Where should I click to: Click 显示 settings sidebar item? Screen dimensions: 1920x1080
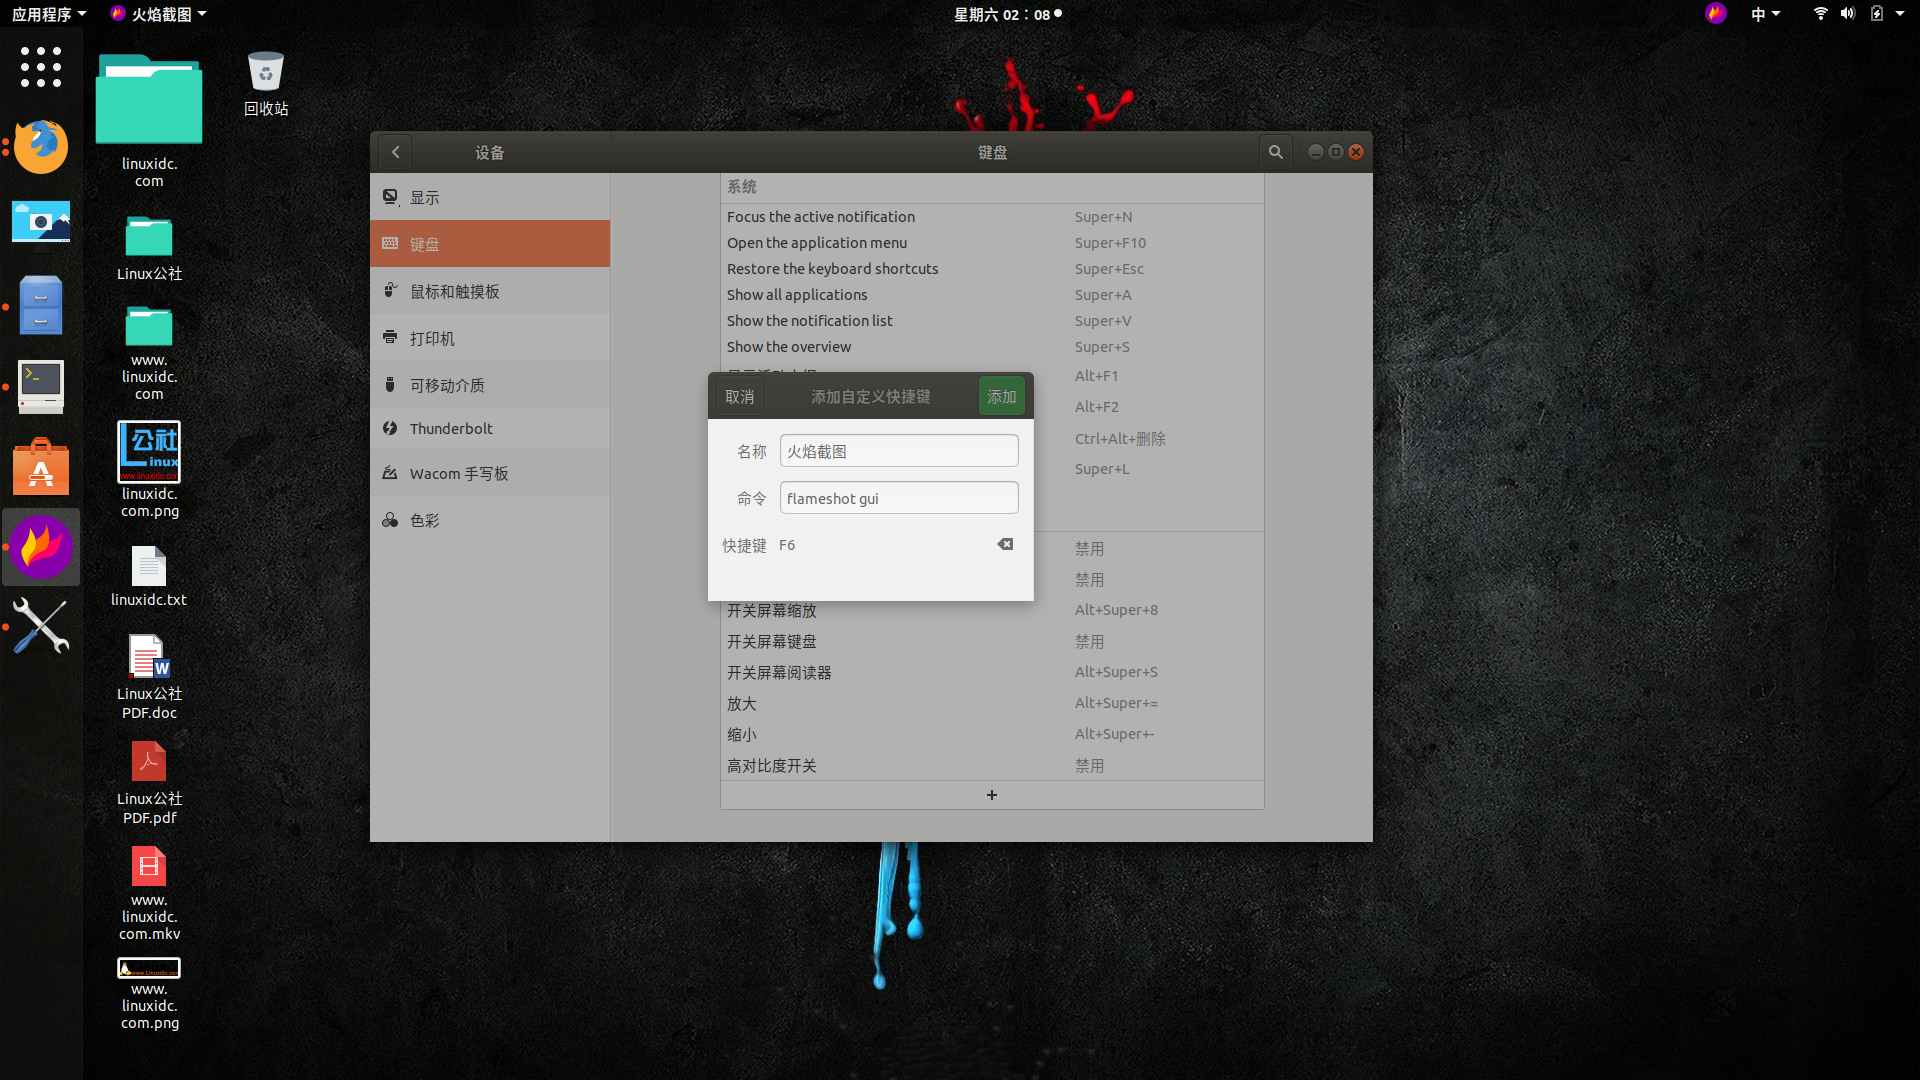tap(489, 195)
